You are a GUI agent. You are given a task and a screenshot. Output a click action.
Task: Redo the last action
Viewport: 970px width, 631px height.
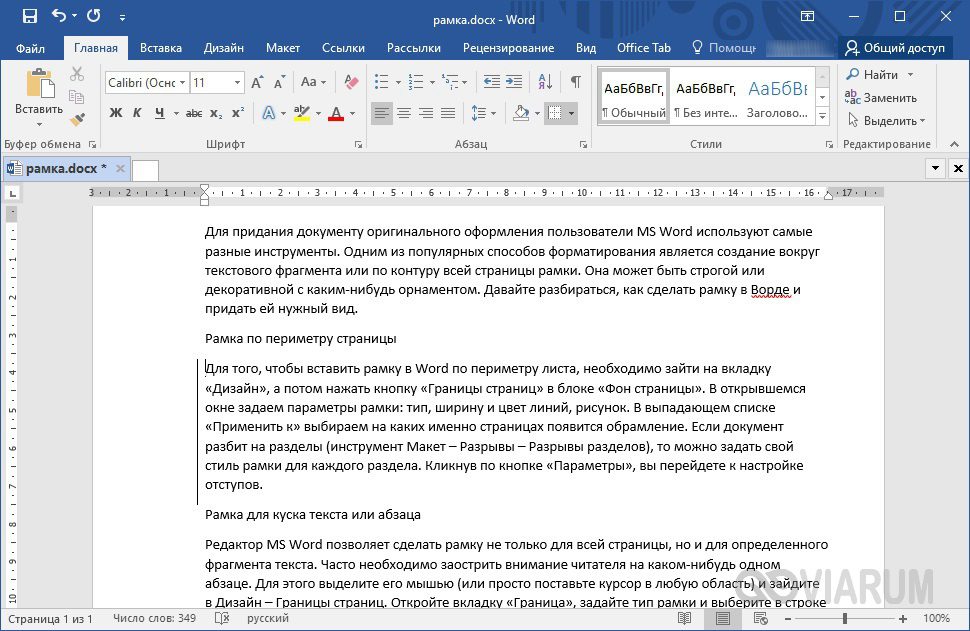93,15
